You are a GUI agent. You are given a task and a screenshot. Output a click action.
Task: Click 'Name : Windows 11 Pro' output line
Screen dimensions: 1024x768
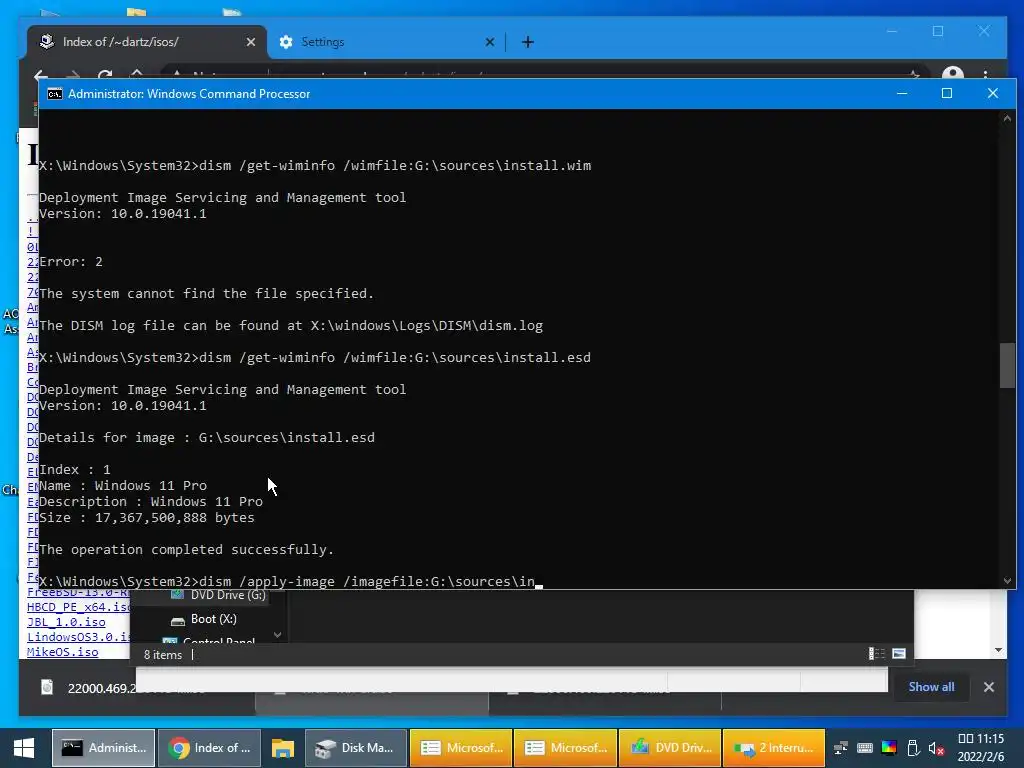123,486
